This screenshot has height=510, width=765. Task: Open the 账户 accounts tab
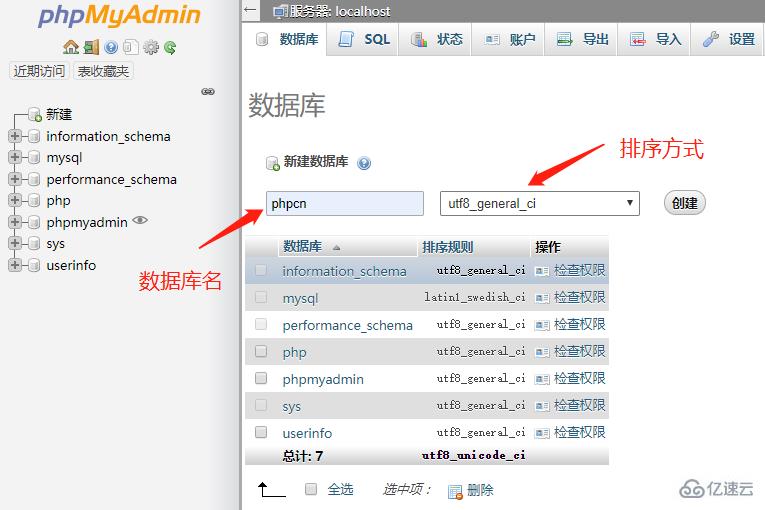tap(508, 39)
